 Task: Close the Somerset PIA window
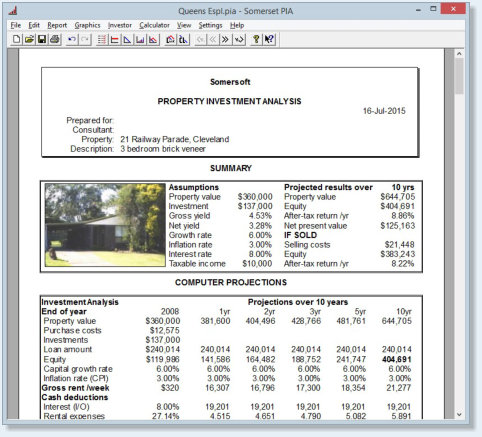[x=453, y=9]
